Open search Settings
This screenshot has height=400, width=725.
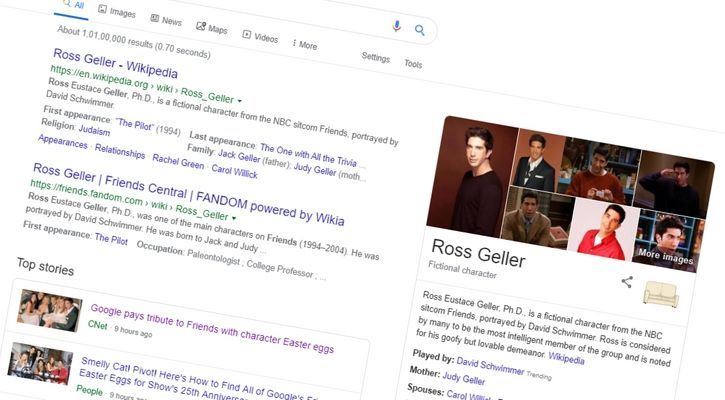(375, 57)
